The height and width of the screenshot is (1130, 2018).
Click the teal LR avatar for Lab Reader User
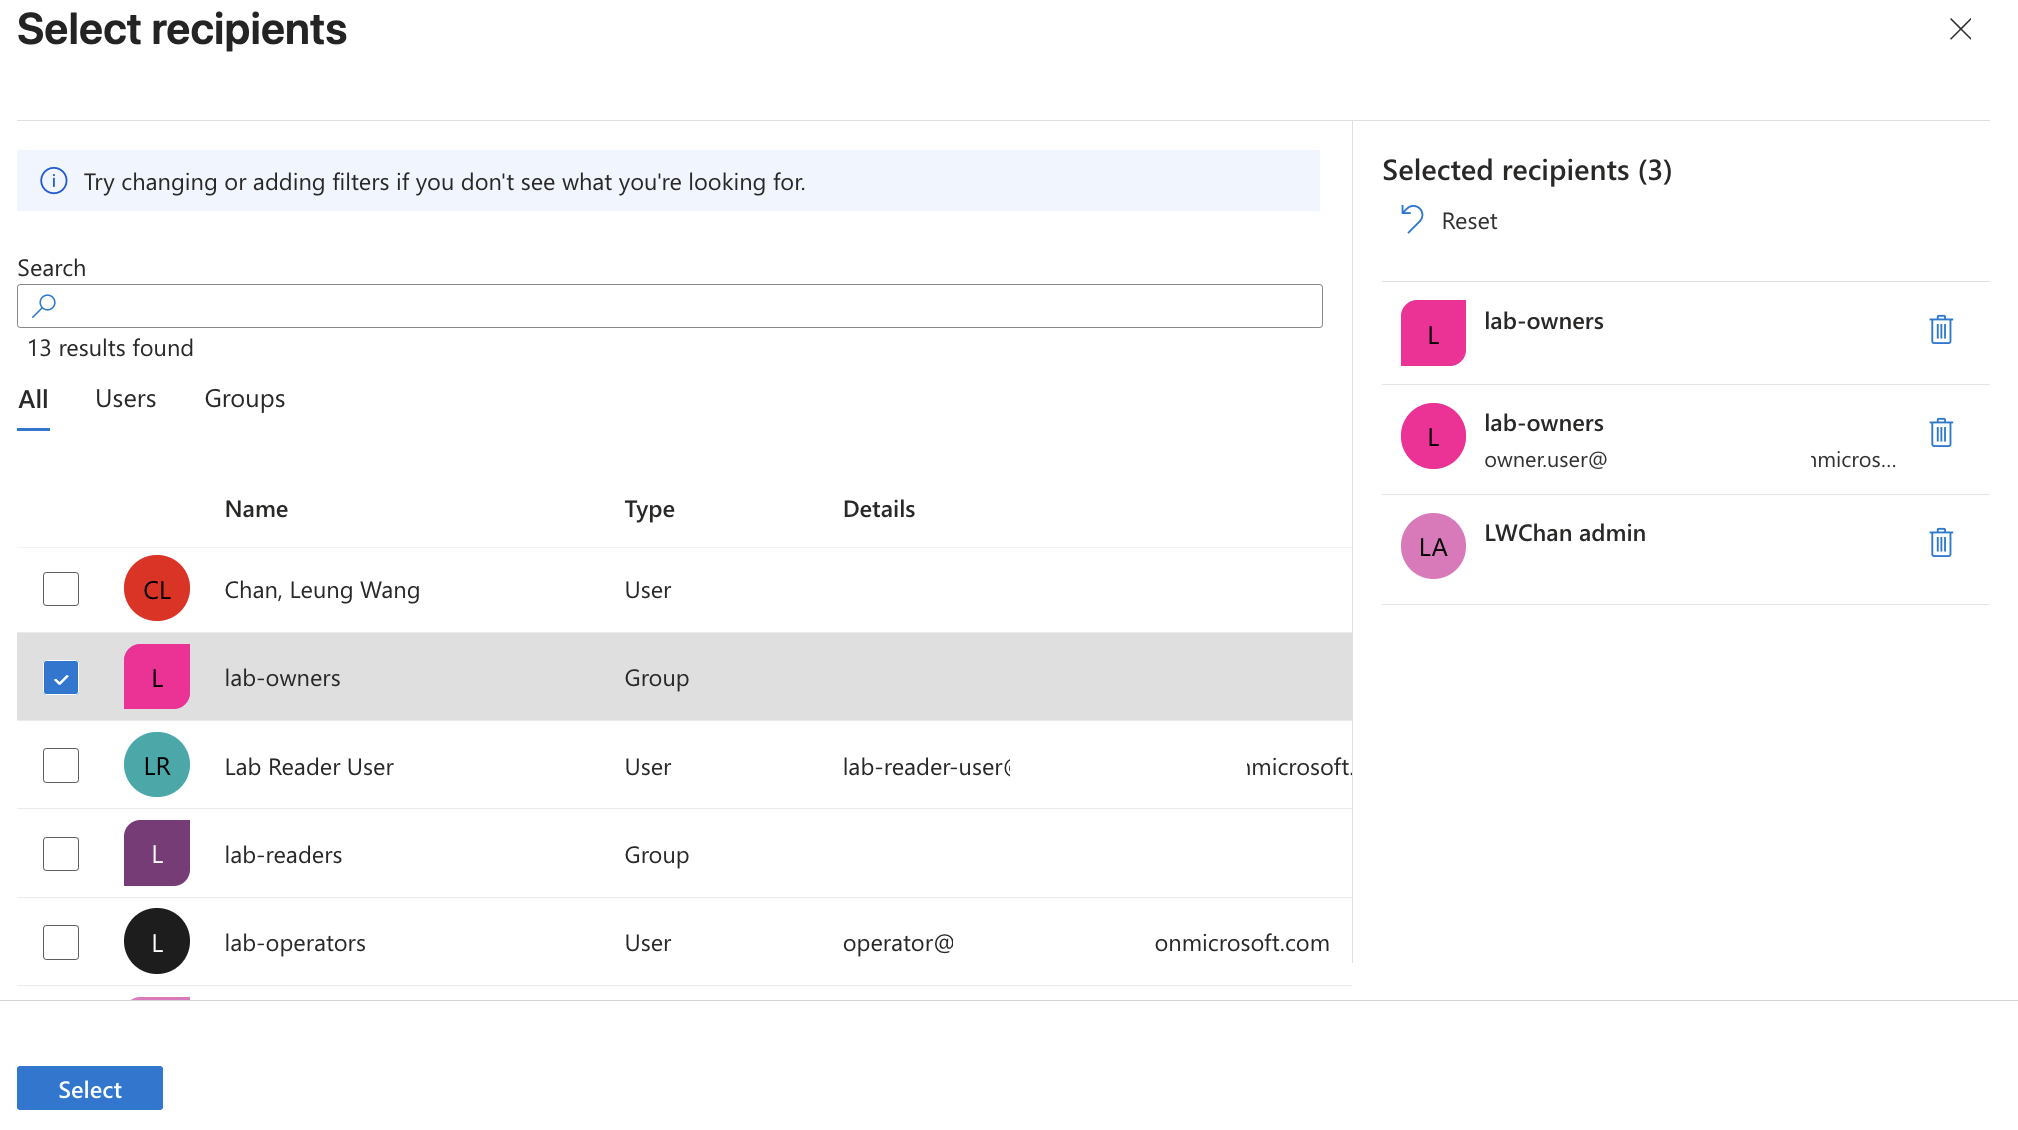(157, 765)
